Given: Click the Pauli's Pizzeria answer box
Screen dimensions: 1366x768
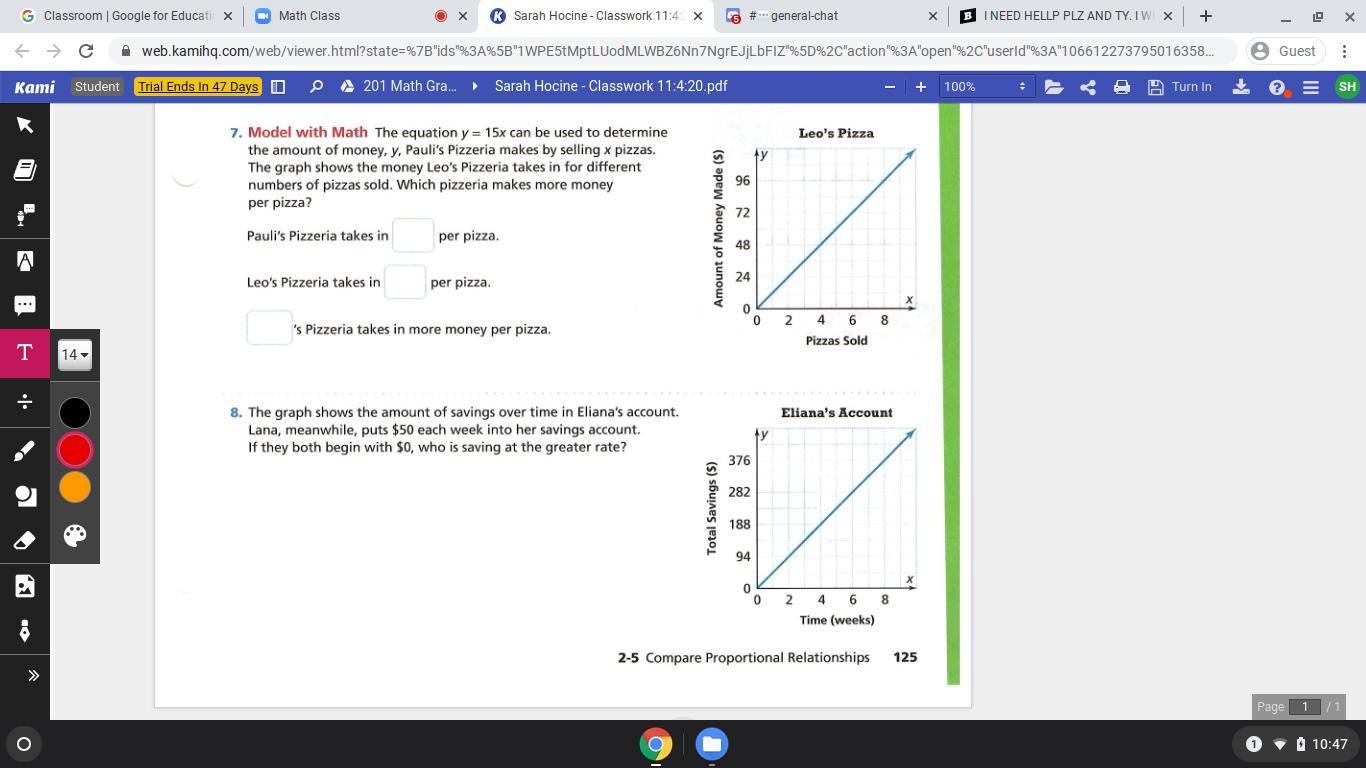Looking at the screenshot, I should tap(413, 235).
